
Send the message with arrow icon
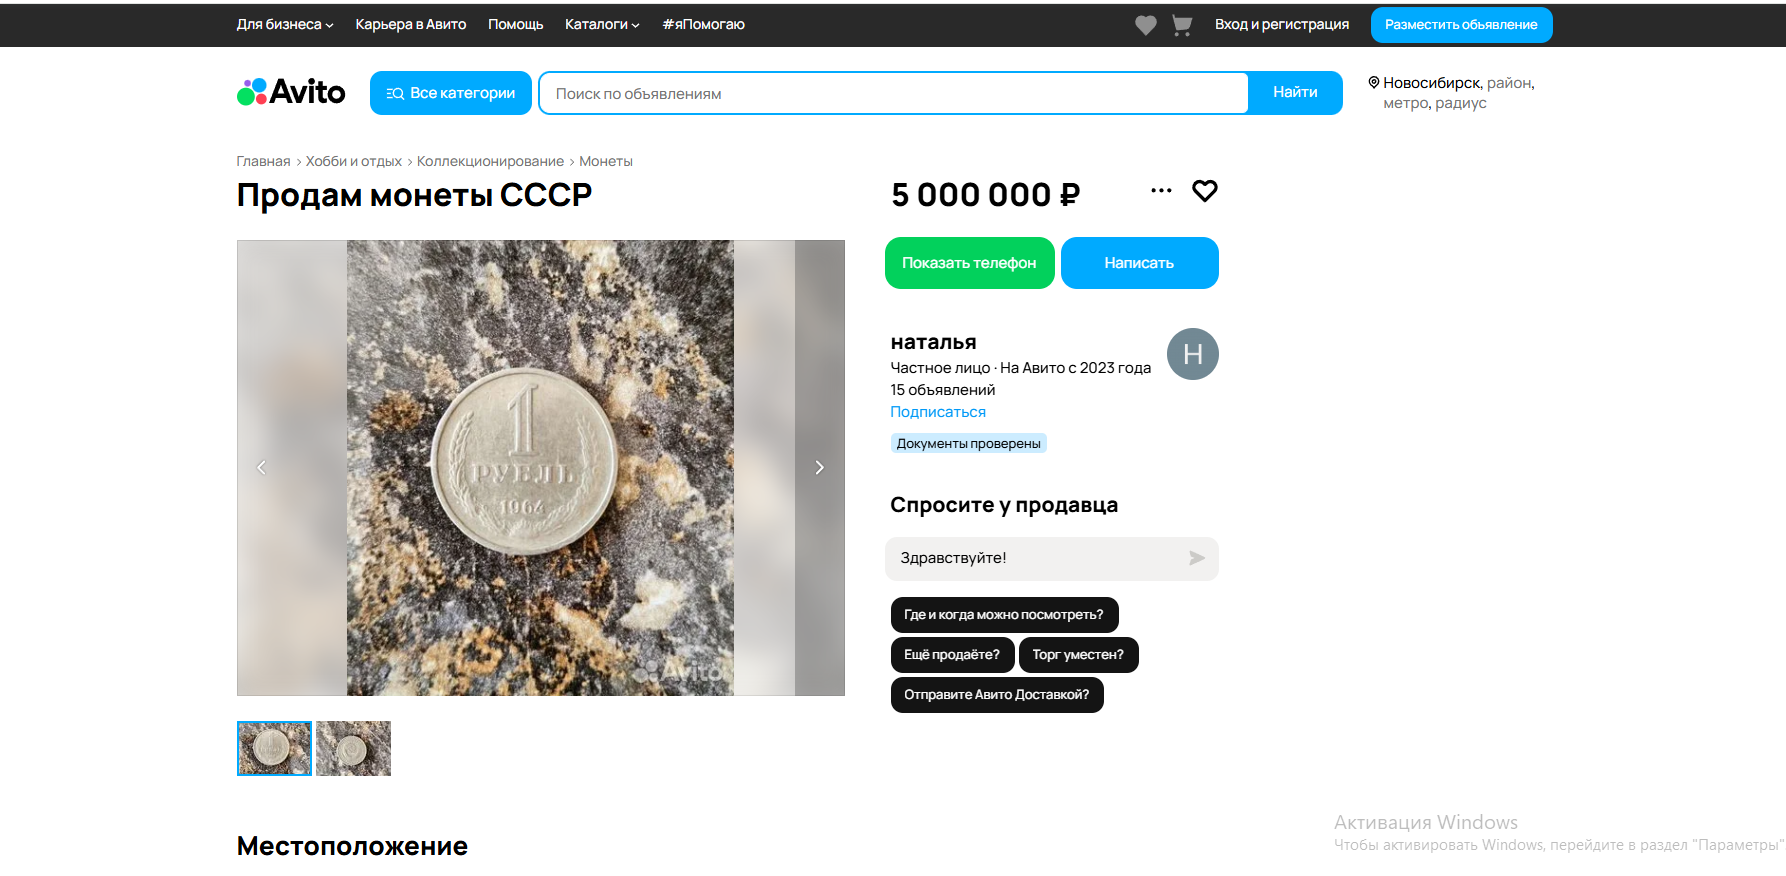pos(1196,558)
